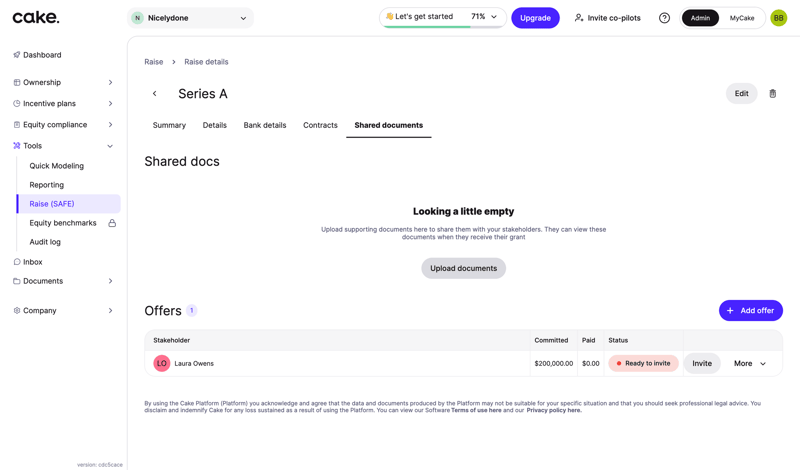The image size is (800, 470).
Task: Switch to MyCake view
Action: coord(742,18)
